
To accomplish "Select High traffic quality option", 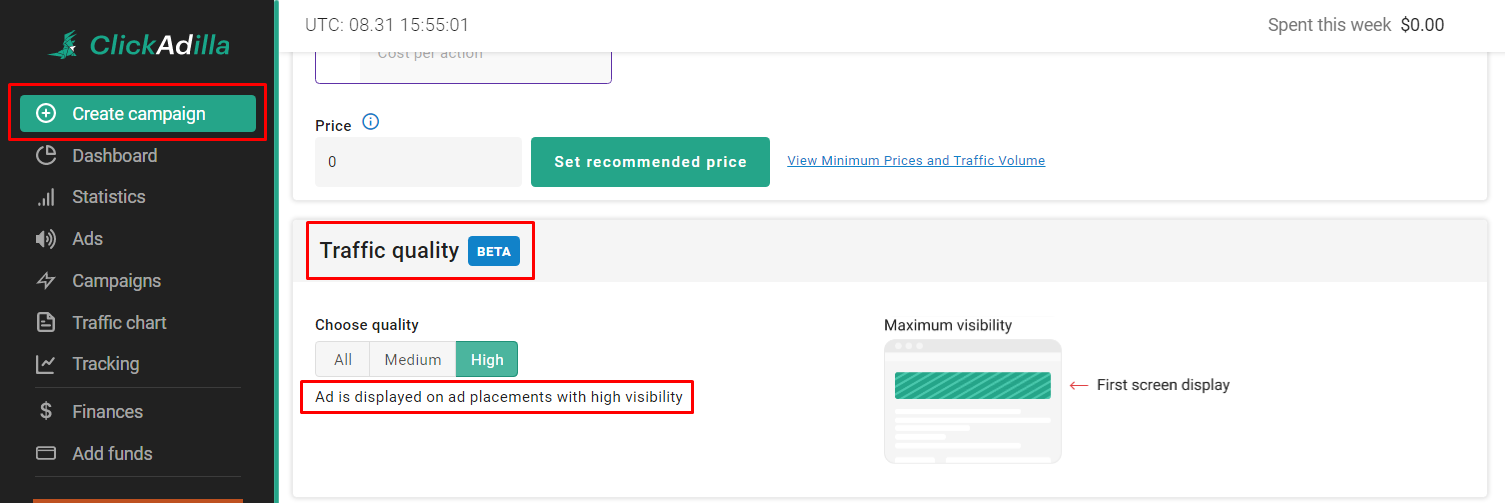I will coord(487,360).
